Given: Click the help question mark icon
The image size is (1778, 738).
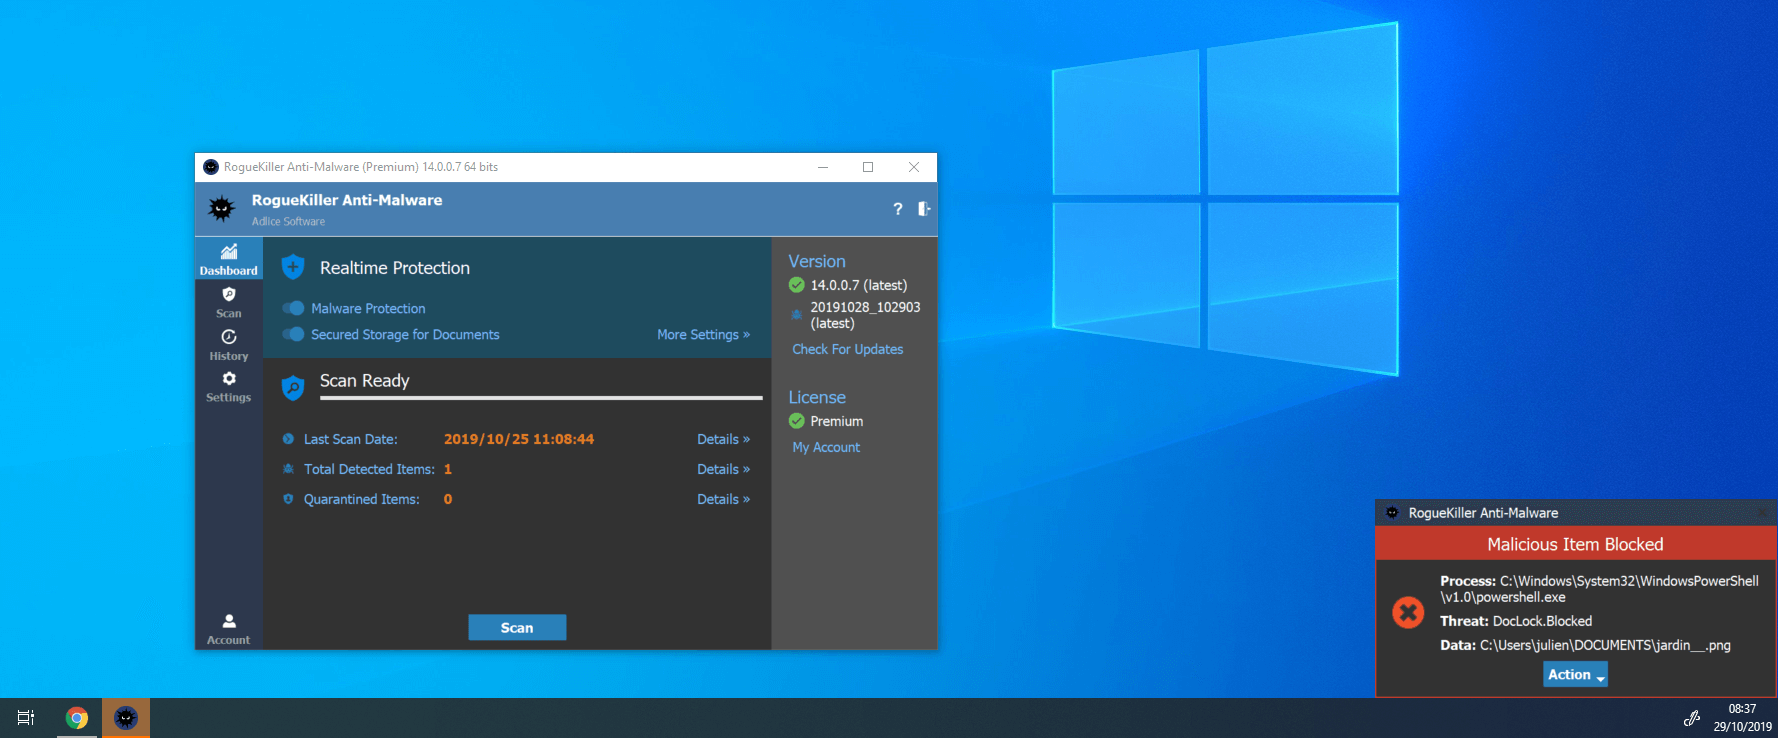Looking at the screenshot, I should pyautogui.click(x=897, y=209).
